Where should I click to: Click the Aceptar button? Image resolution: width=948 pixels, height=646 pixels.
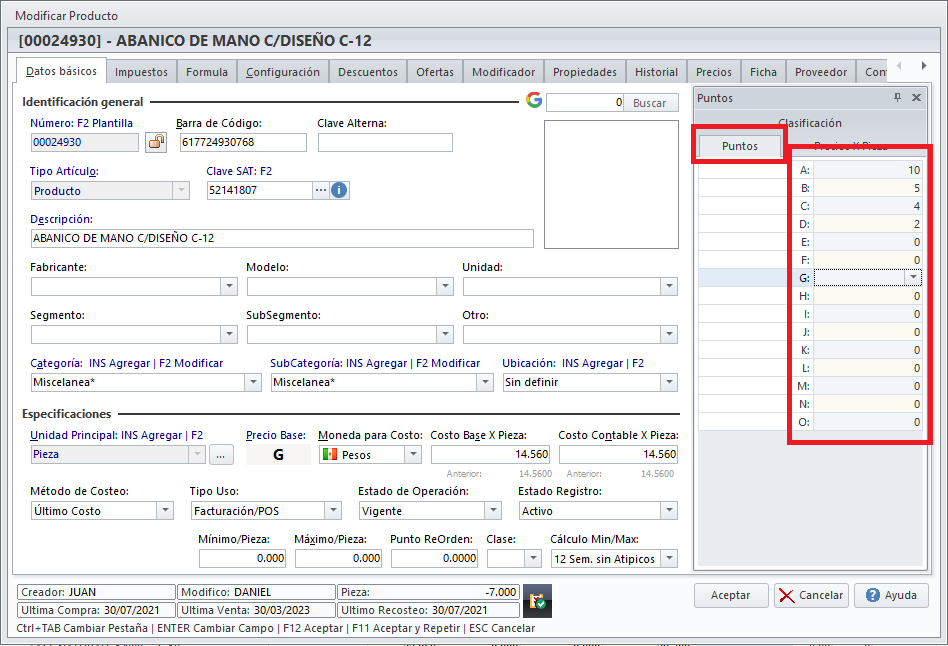(x=731, y=595)
